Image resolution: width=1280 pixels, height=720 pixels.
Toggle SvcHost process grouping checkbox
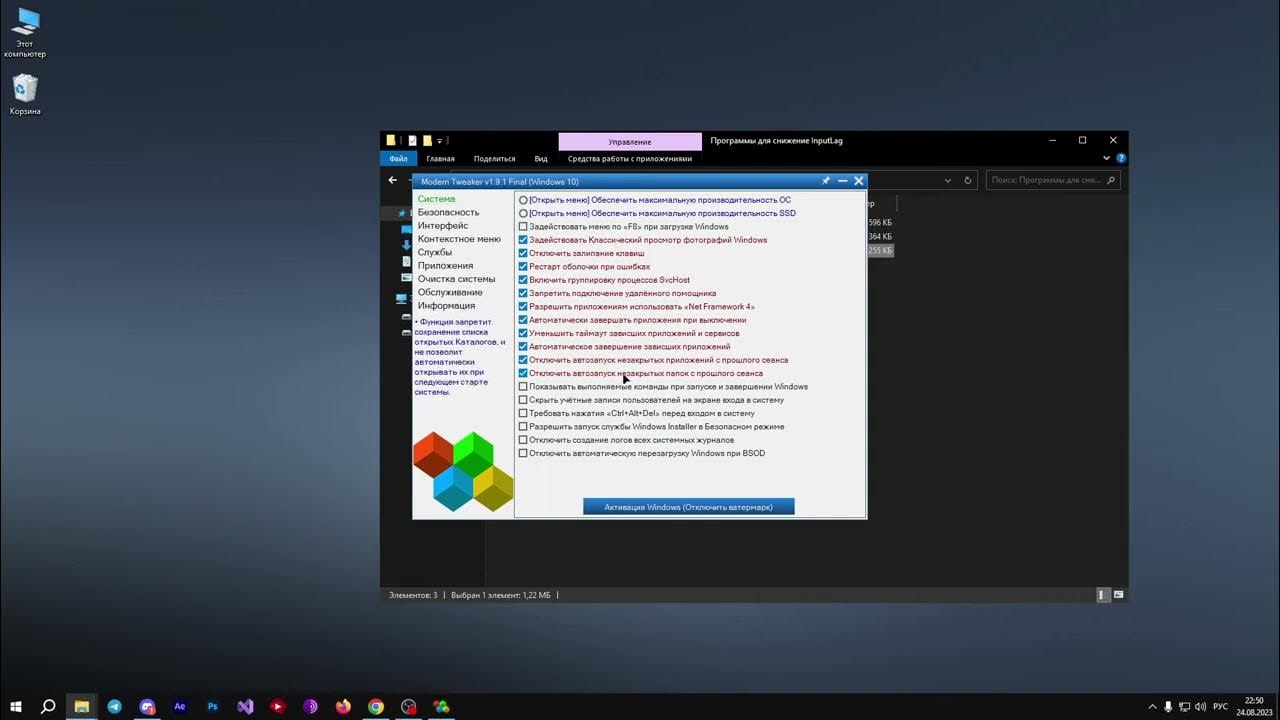523,280
